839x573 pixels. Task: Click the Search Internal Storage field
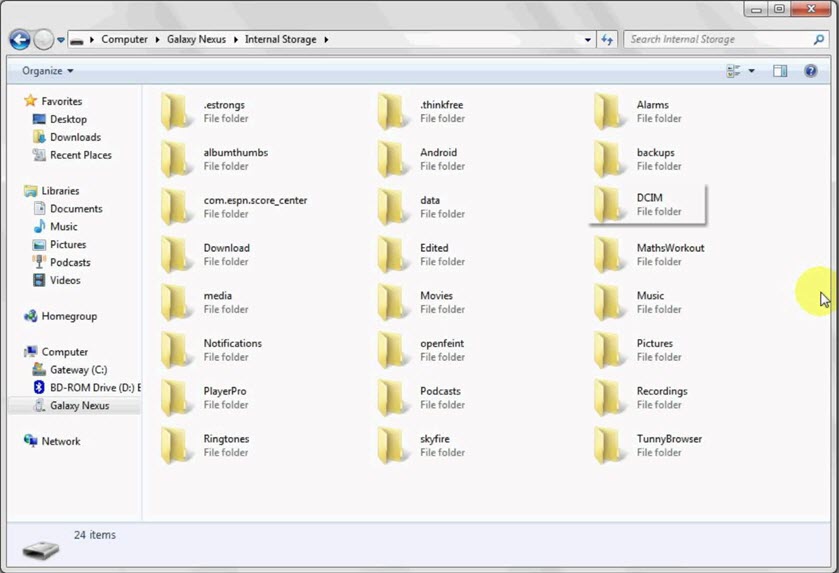720,40
